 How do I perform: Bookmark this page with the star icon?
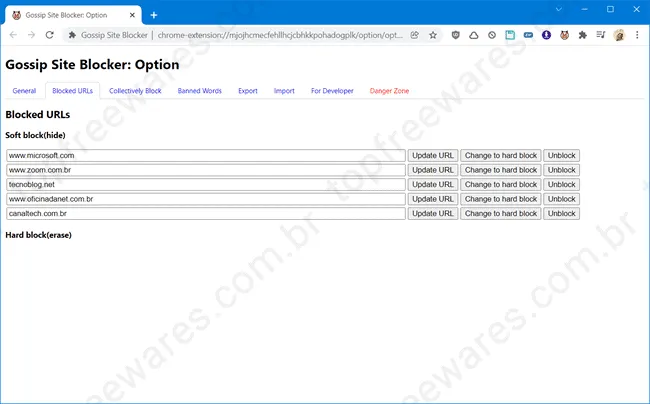(433, 35)
